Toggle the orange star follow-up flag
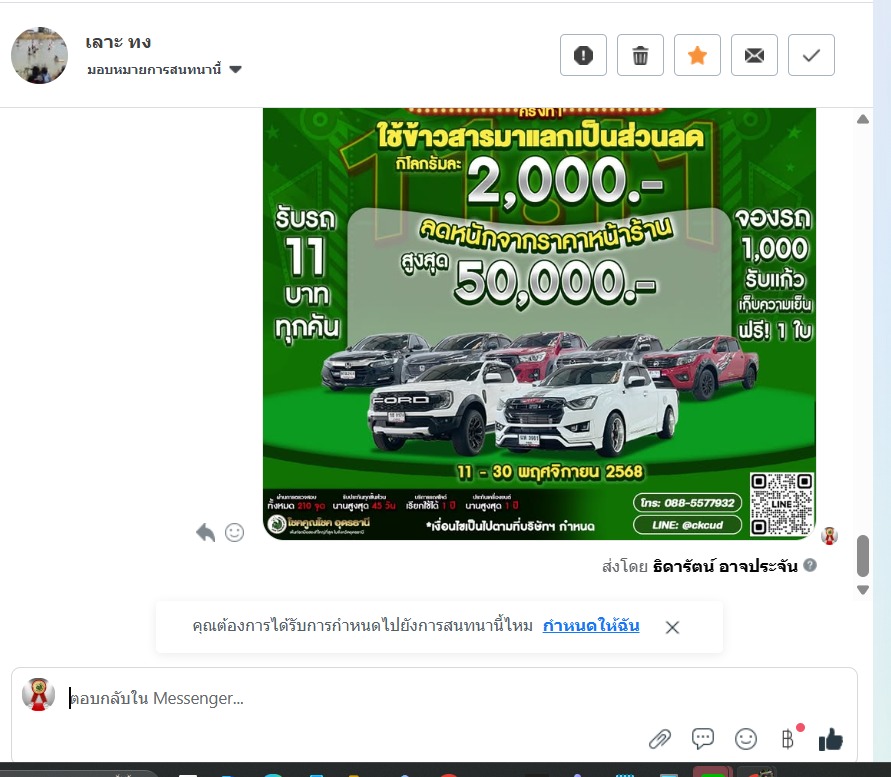This screenshot has width=891, height=777. pos(697,55)
